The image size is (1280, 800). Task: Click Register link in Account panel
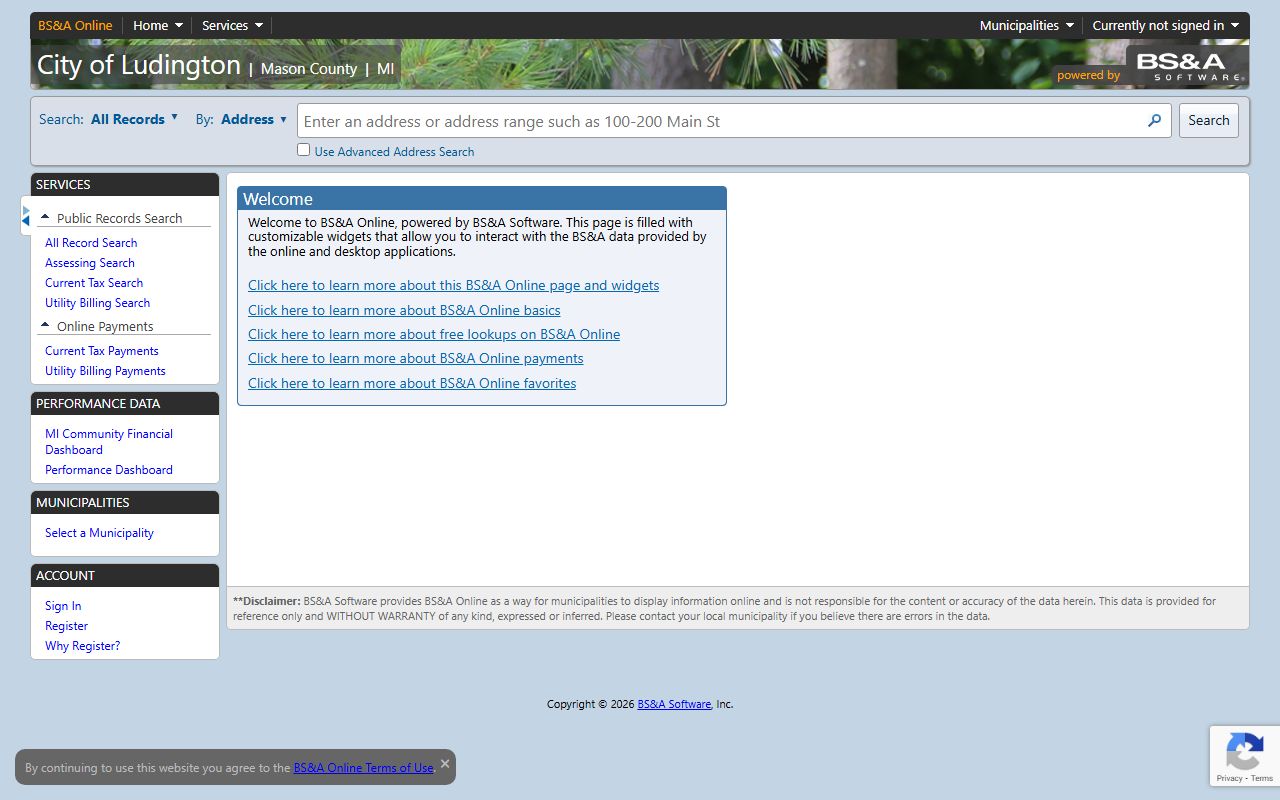coord(66,626)
